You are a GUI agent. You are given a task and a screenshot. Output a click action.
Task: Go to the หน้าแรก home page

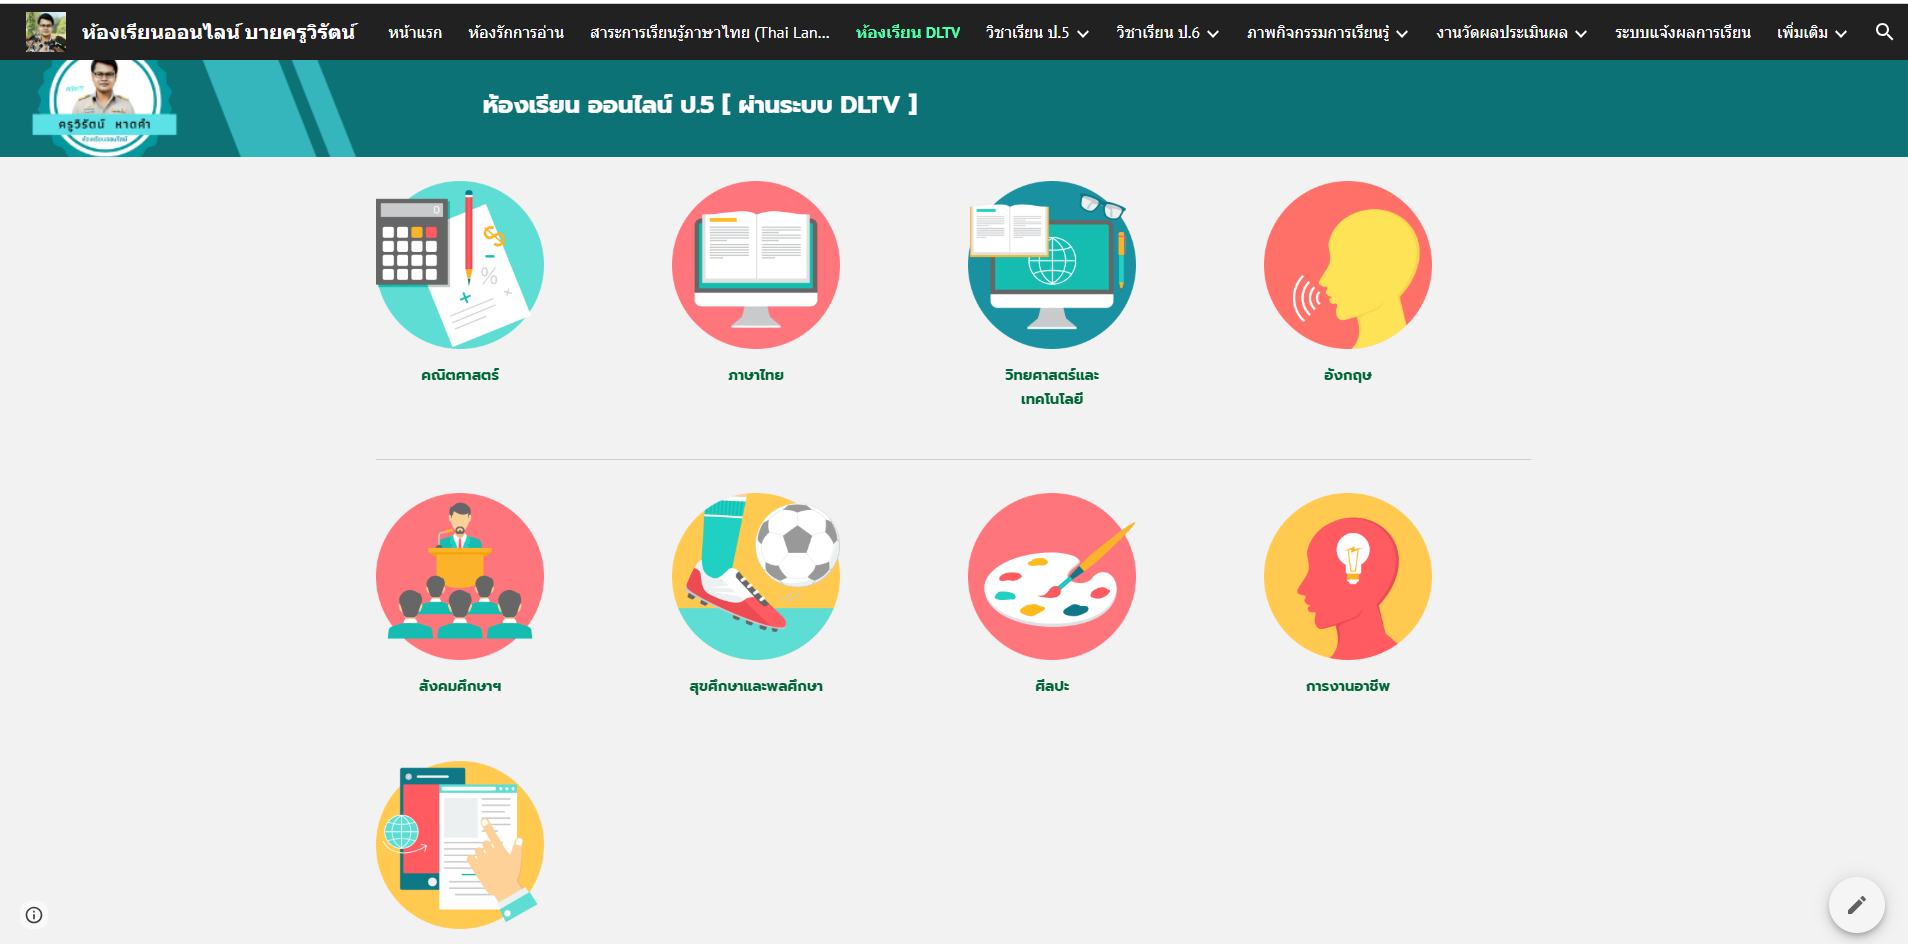tap(415, 33)
